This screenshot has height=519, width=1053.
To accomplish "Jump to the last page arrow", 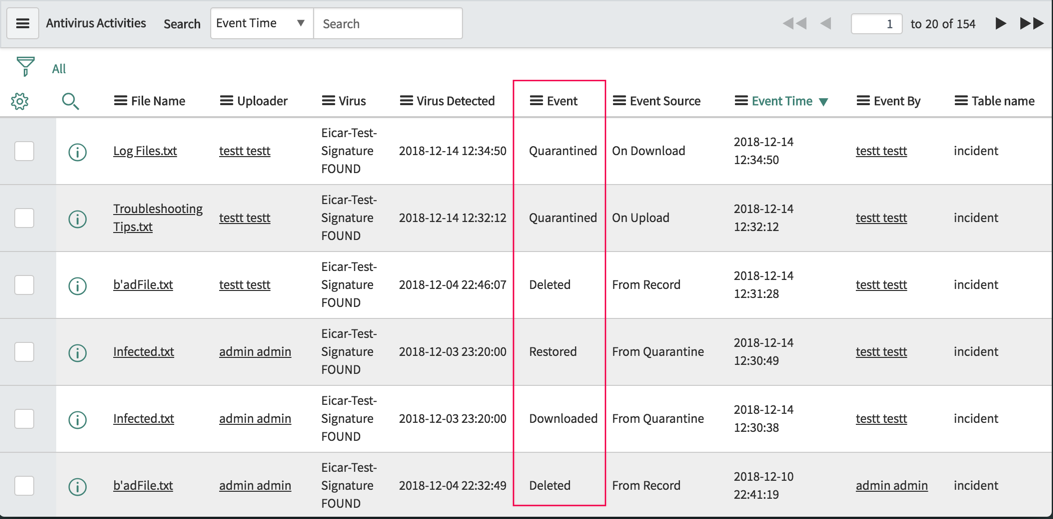I will (1031, 23).
